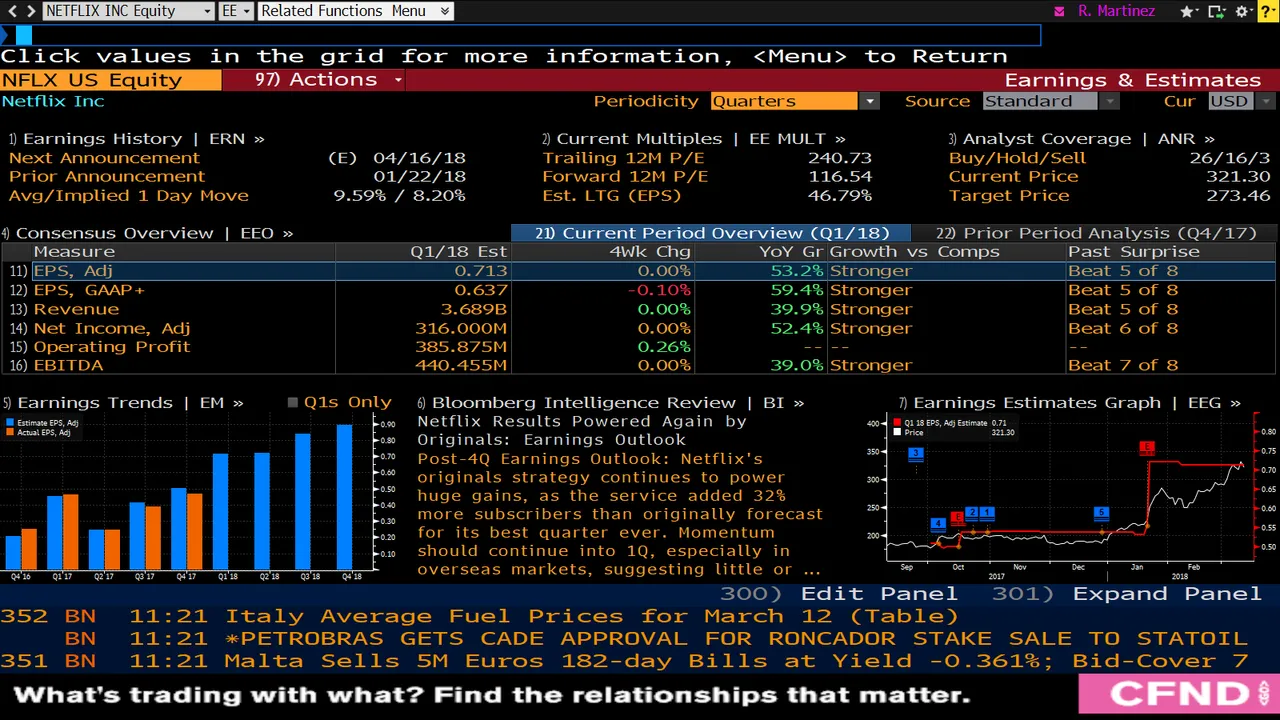Open Current Multiples | EE MULT link
The height and width of the screenshot is (720, 1280).
(x=693, y=139)
